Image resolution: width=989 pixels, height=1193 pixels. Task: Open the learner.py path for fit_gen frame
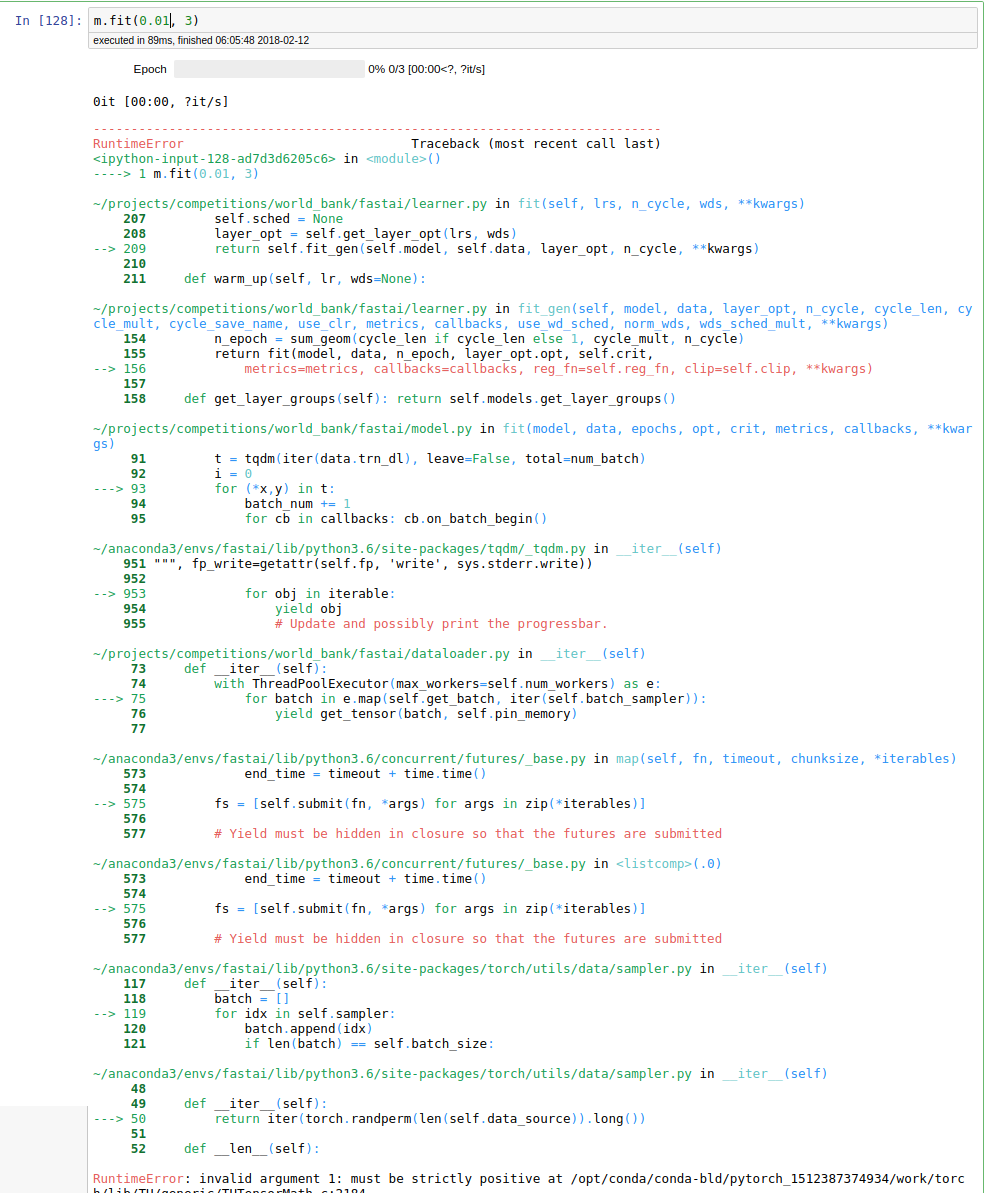(290, 309)
